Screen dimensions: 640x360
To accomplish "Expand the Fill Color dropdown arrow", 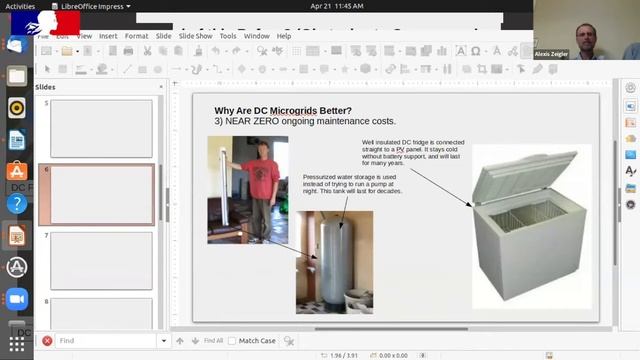I will [112, 70].
